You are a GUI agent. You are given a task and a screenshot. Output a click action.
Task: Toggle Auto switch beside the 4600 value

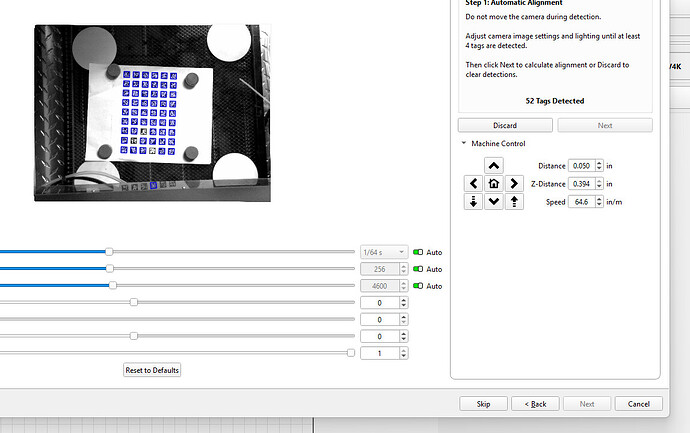(418, 286)
